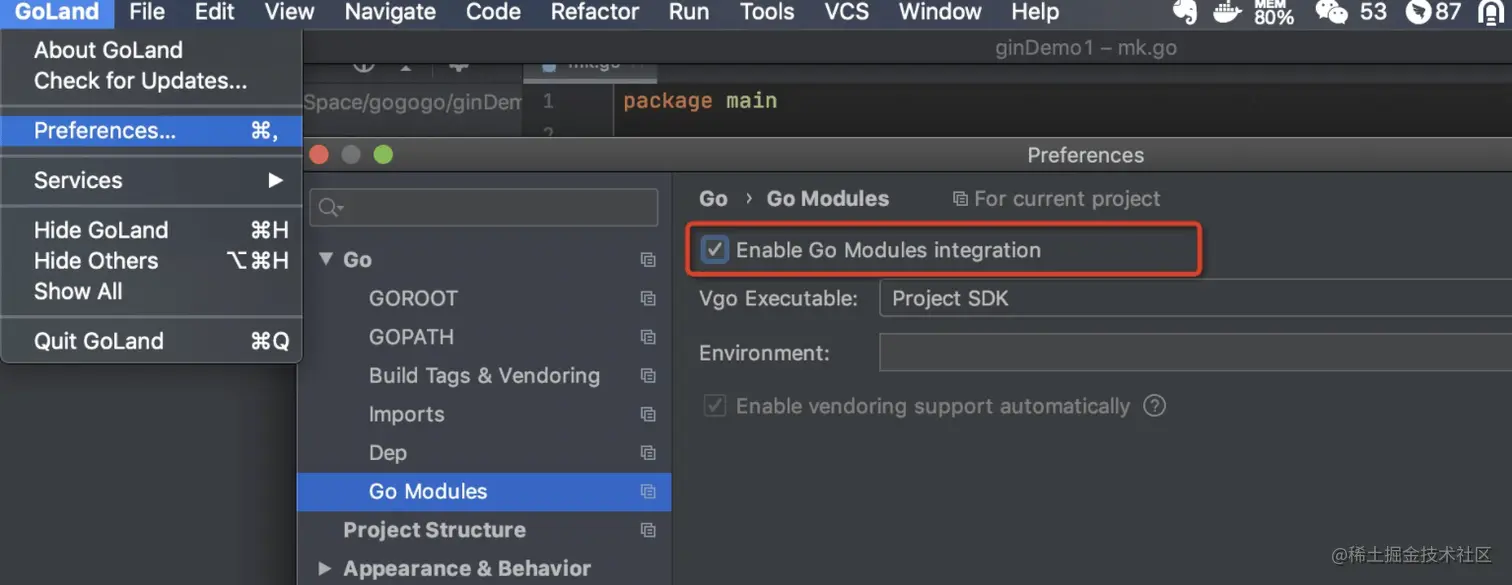Collapse the Go settings tree node
Screen dimensions: 1512x585
(325, 259)
